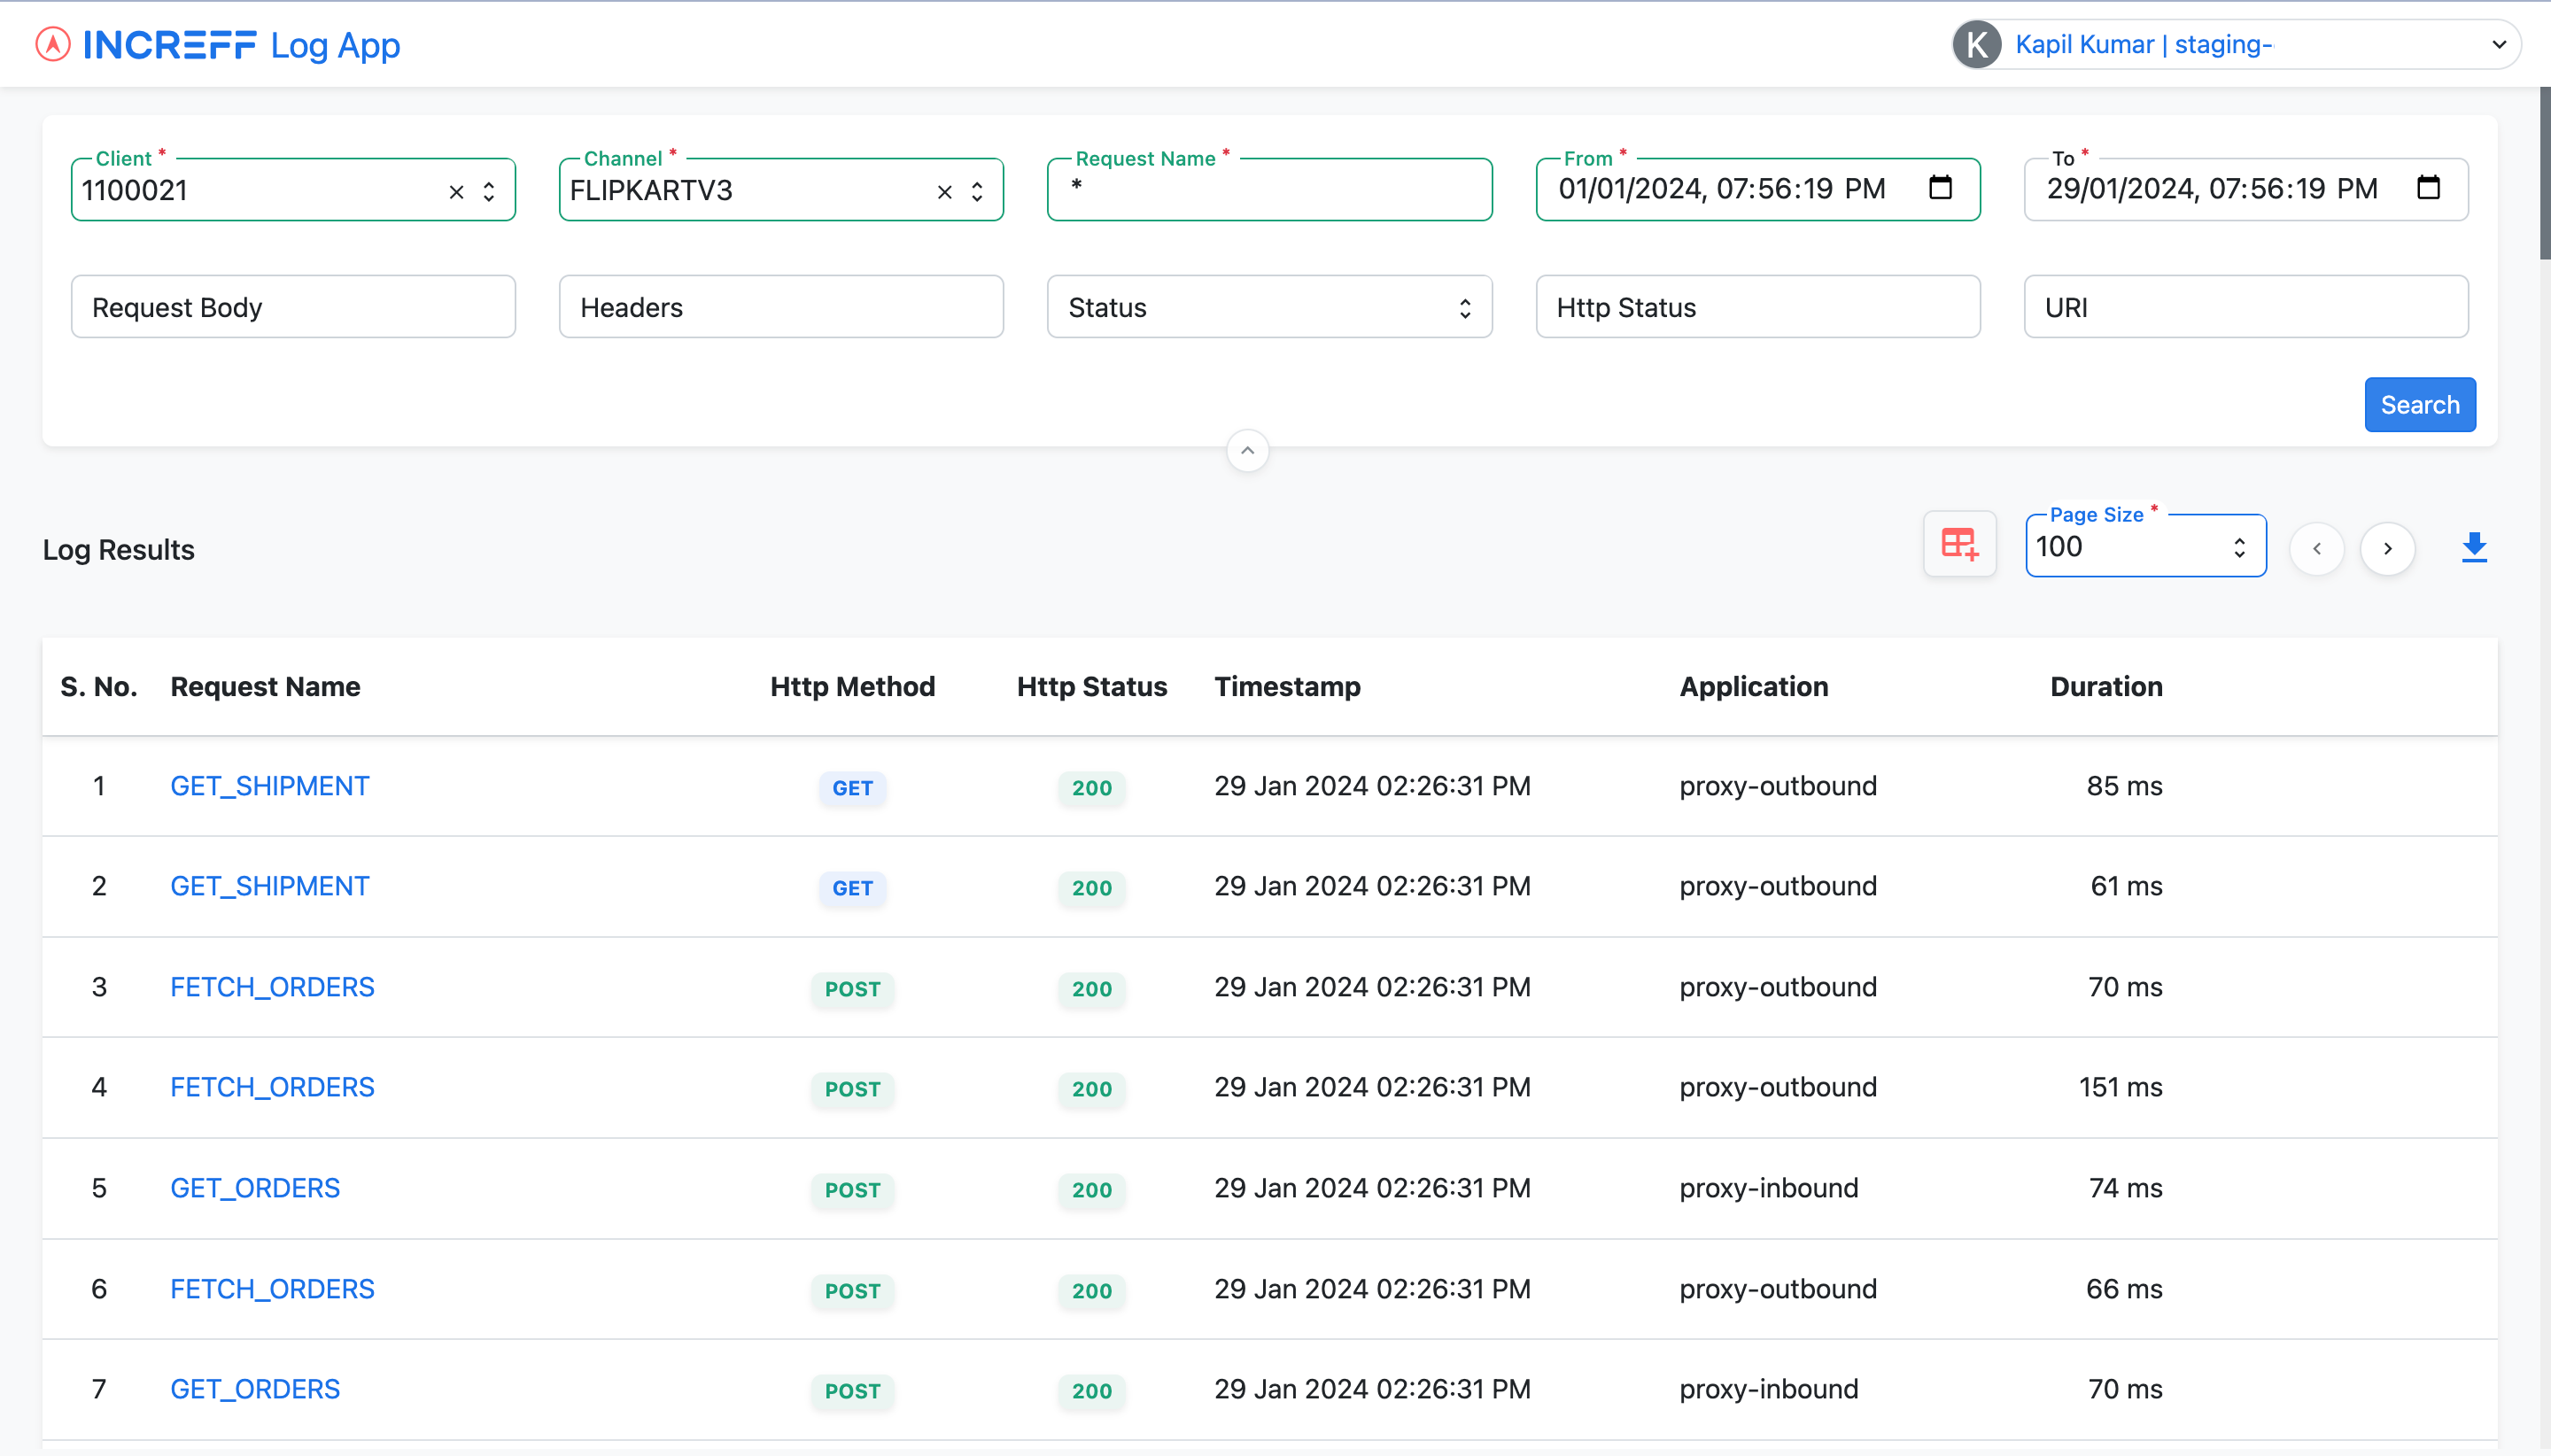The image size is (2551, 1456).
Task: Click the 66 ms duration cell
Action: point(2123,1289)
